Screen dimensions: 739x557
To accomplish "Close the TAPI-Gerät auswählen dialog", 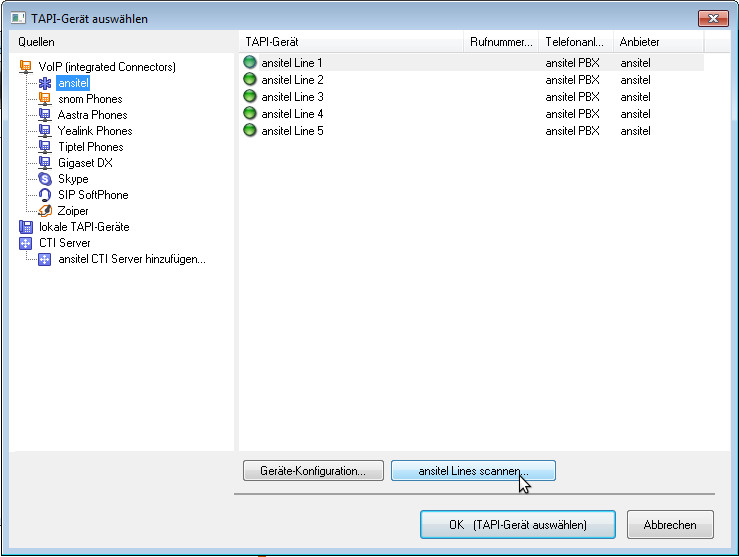I will (713, 18).
